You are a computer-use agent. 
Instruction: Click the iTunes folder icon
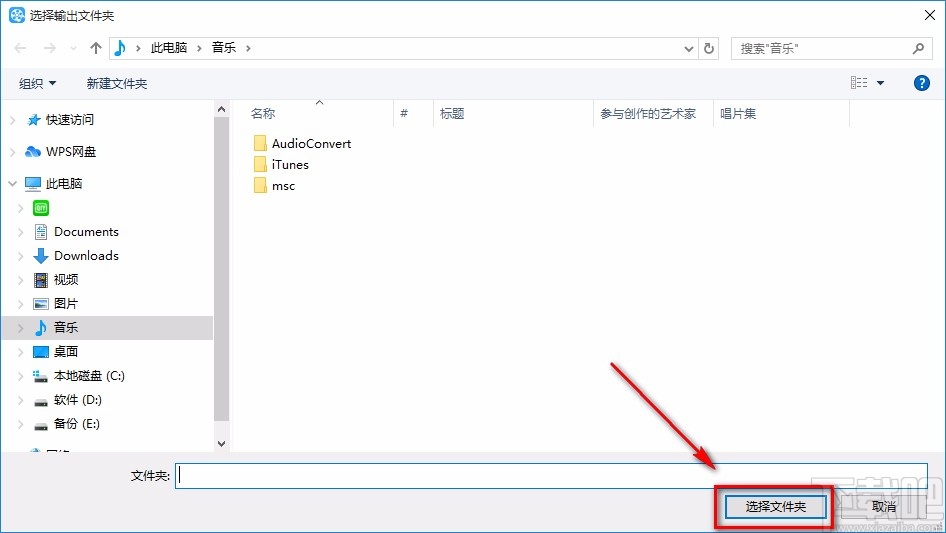[x=260, y=164]
